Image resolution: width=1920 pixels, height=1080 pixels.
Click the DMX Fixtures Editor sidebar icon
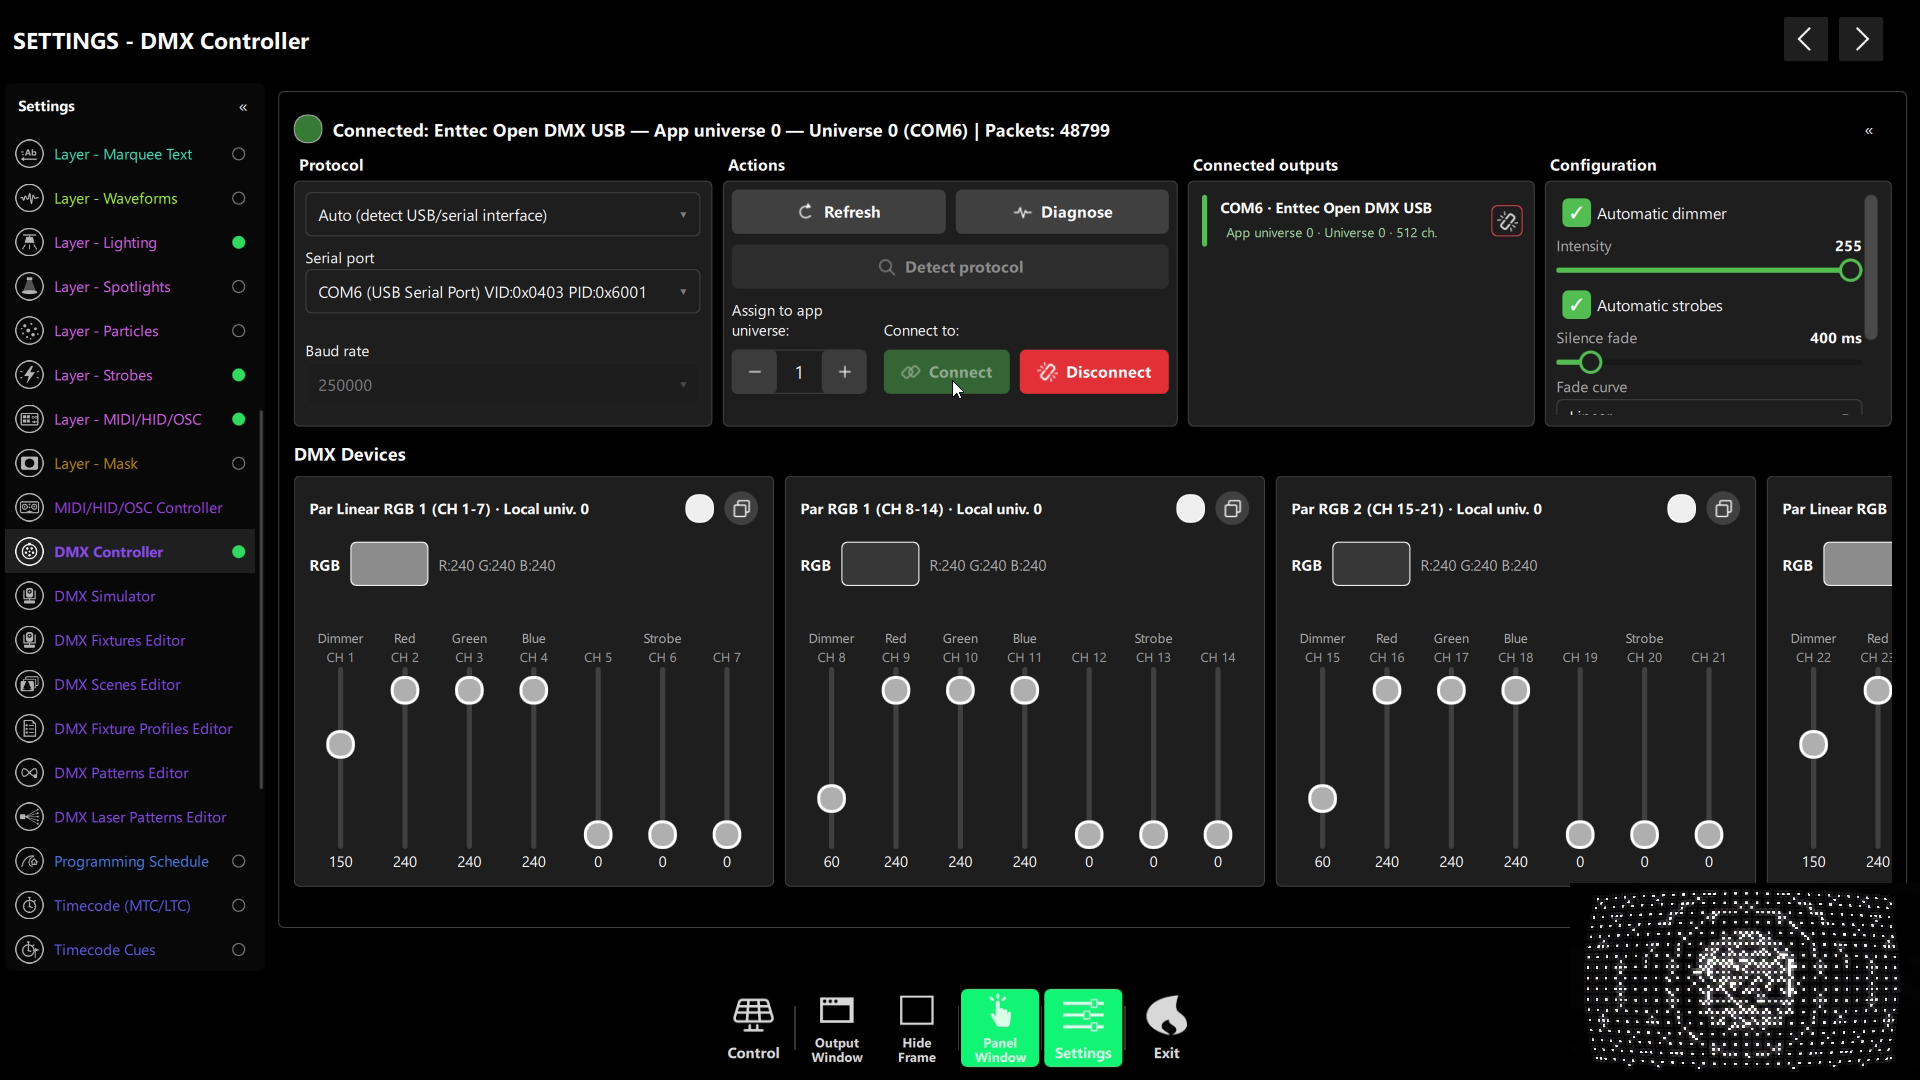(30, 640)
